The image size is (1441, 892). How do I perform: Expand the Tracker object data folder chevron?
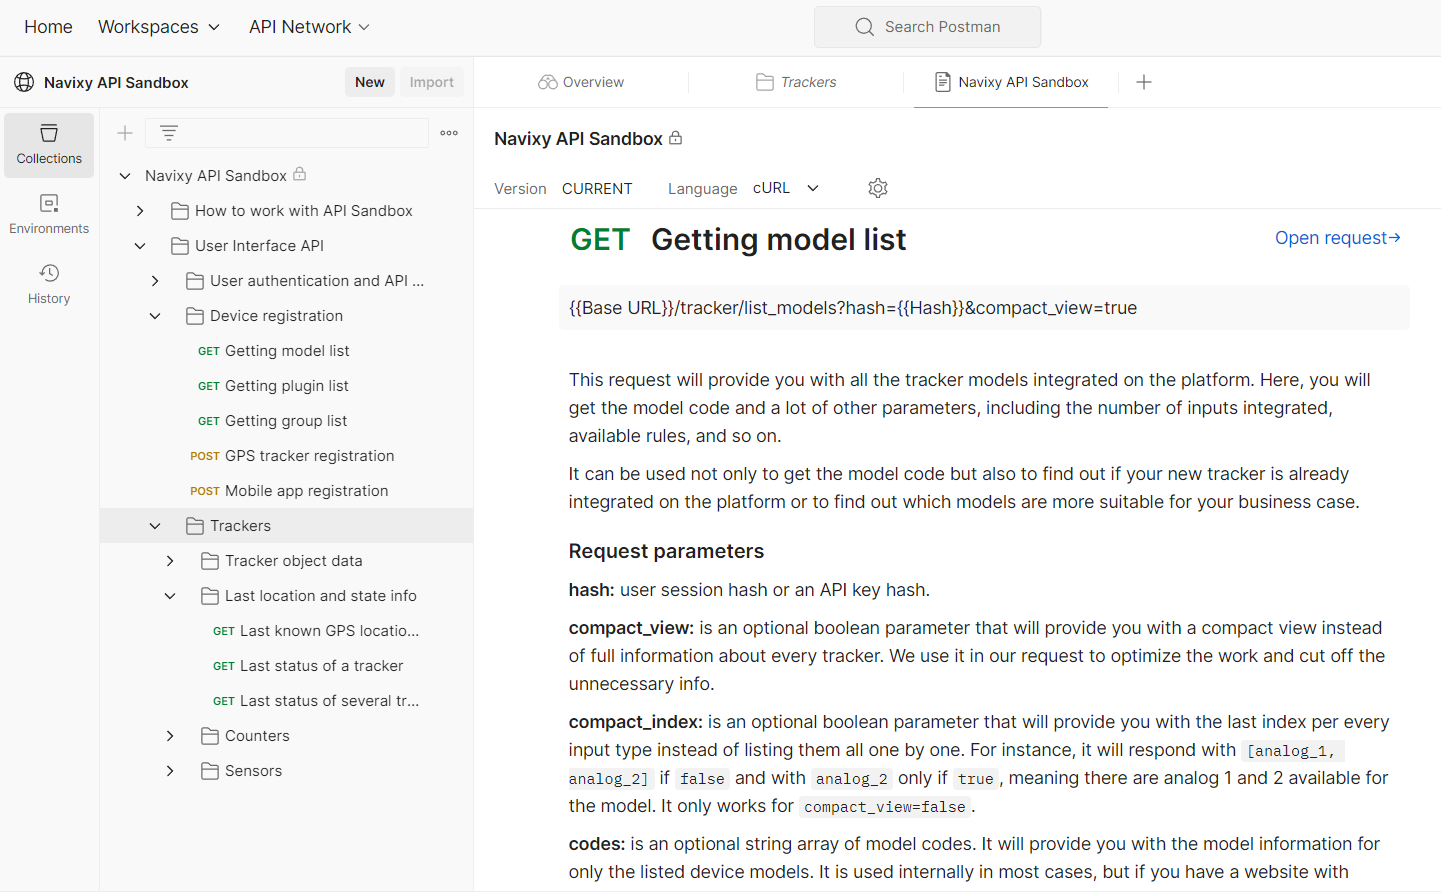170,561
